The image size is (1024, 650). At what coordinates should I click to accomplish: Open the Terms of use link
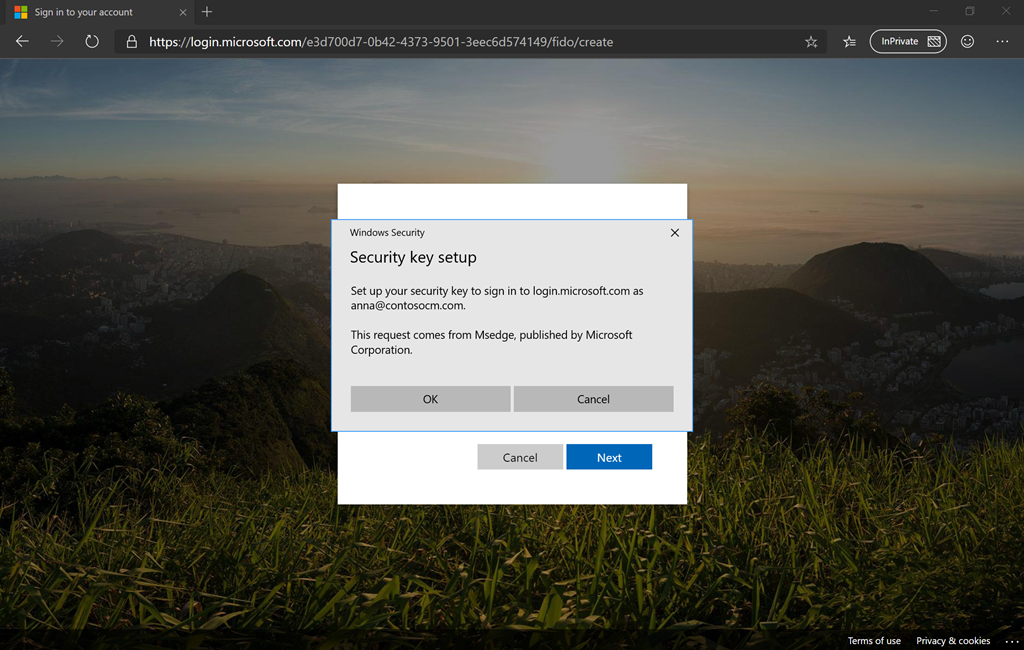click(874, 641)
